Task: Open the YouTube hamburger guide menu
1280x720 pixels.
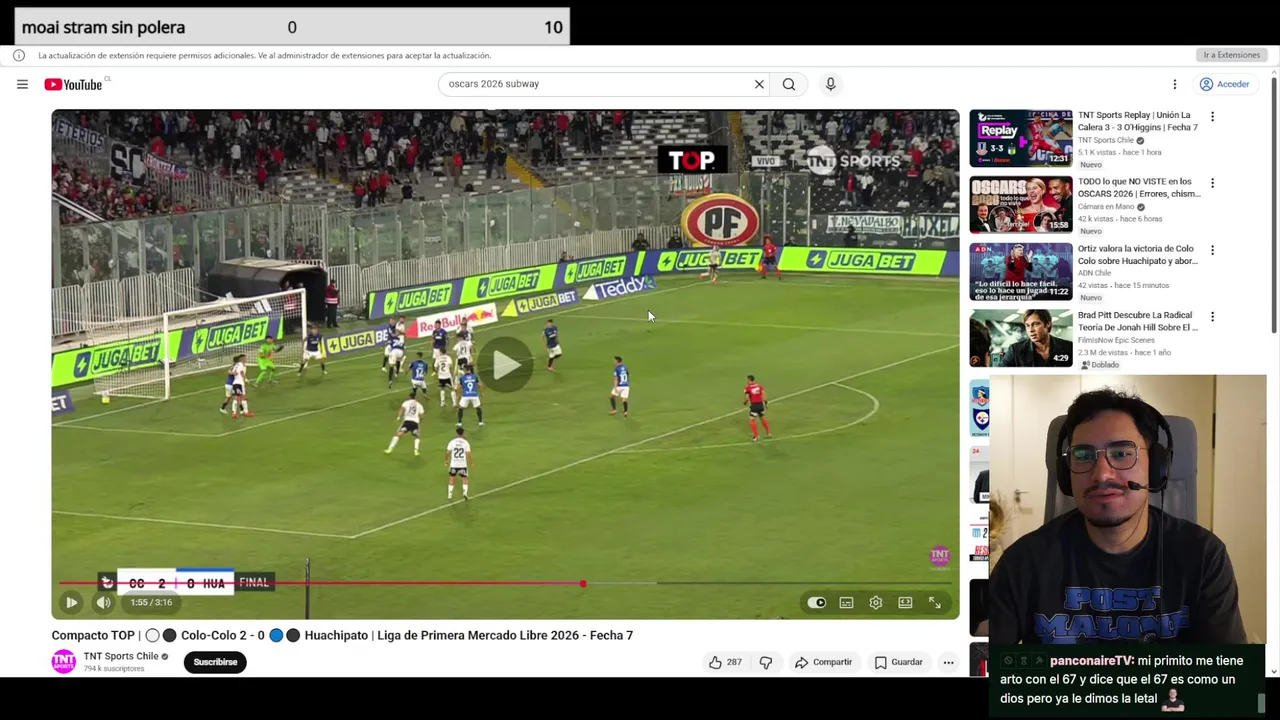Action: [x=22, y=84]
